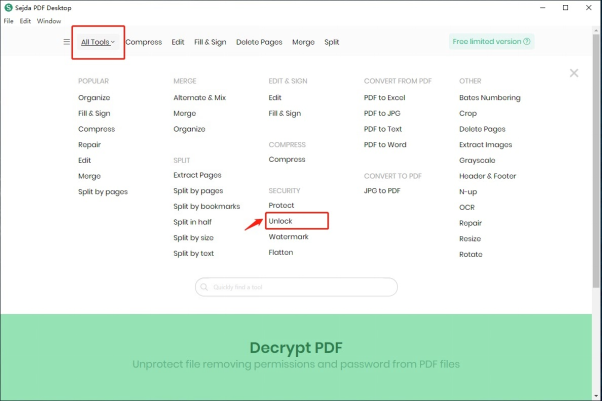The image size is (602, 401).
Task: Open Repair under Other
Action: point(470,223)
